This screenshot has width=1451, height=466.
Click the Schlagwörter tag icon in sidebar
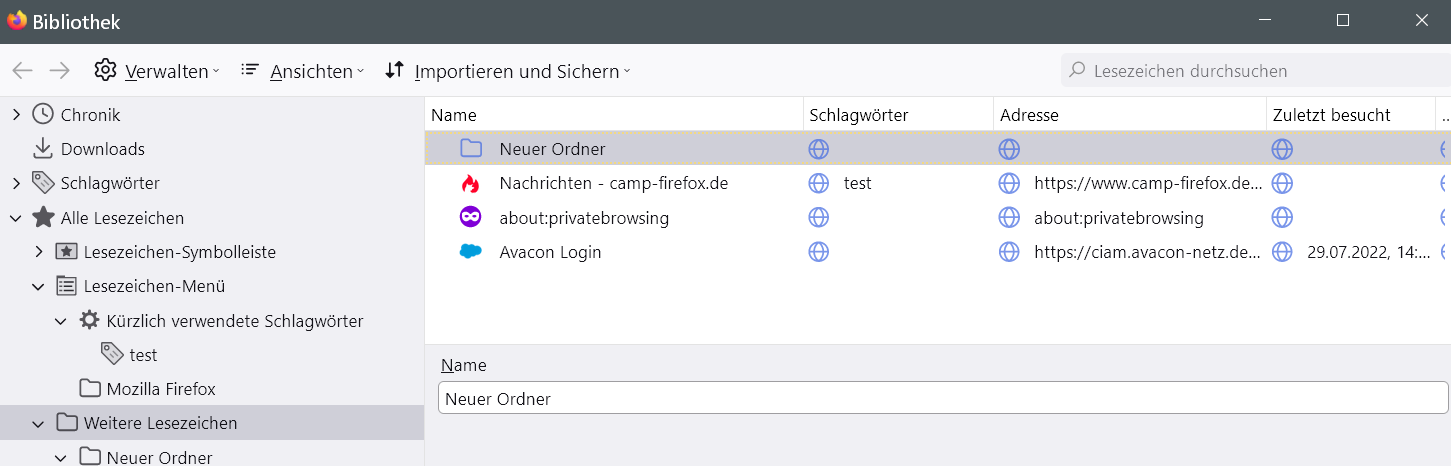click(43, 183)
